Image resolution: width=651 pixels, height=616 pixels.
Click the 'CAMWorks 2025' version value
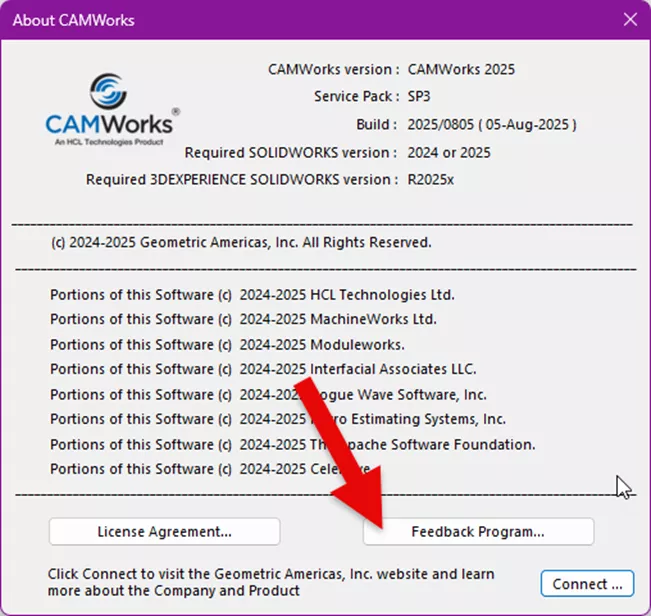(461, 69)
